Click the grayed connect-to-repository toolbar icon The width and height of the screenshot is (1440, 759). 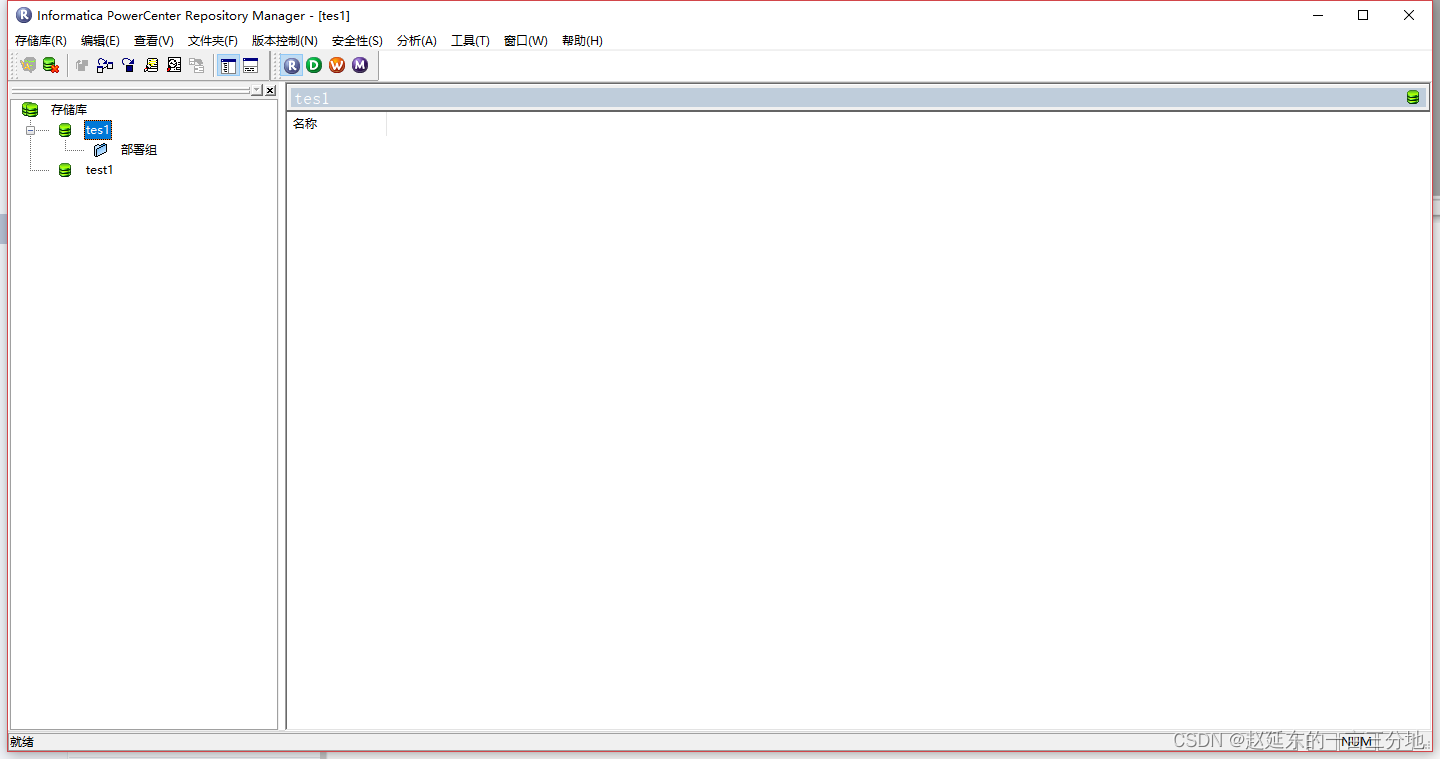(28, 65)
